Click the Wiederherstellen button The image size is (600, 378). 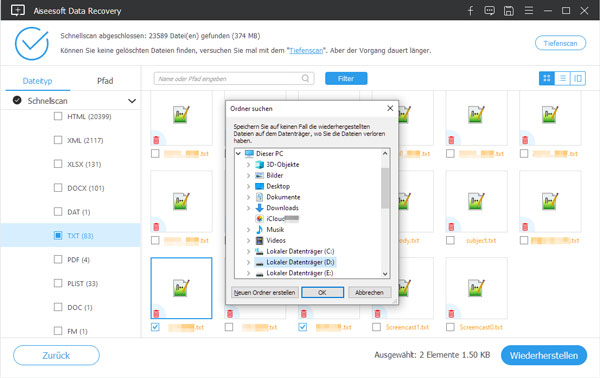click(x=544, y=355)
